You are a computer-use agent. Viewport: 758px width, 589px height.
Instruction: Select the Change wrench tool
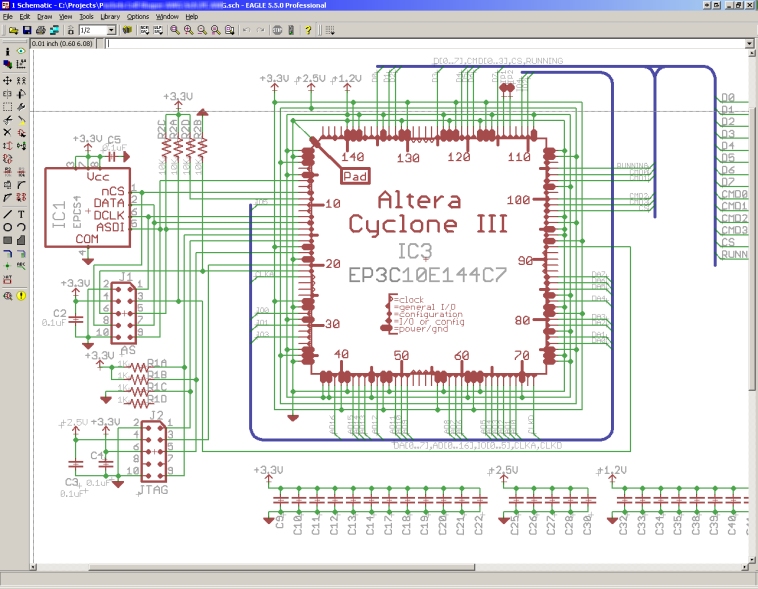coord(21,106)
